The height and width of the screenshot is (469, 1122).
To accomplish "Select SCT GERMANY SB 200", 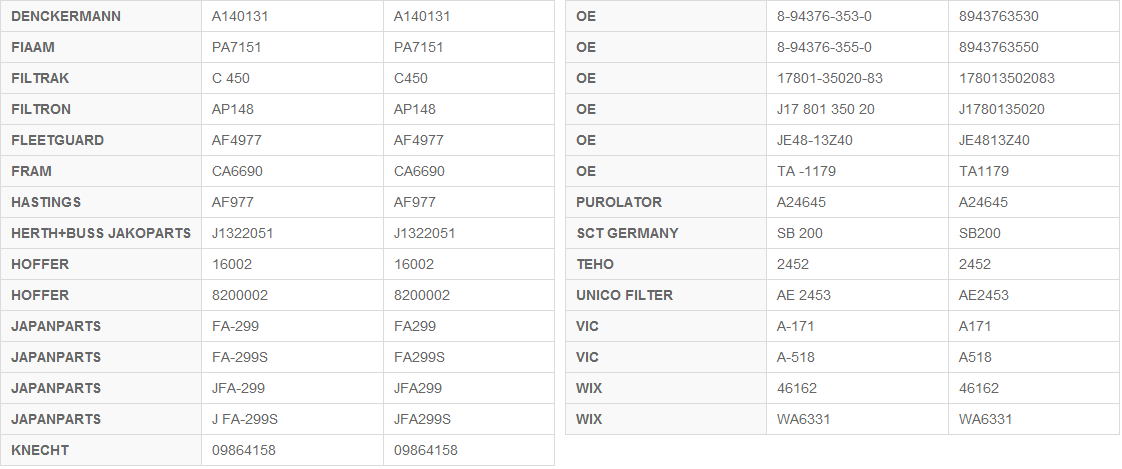I will pyautogui.click(x=800, y=233).
